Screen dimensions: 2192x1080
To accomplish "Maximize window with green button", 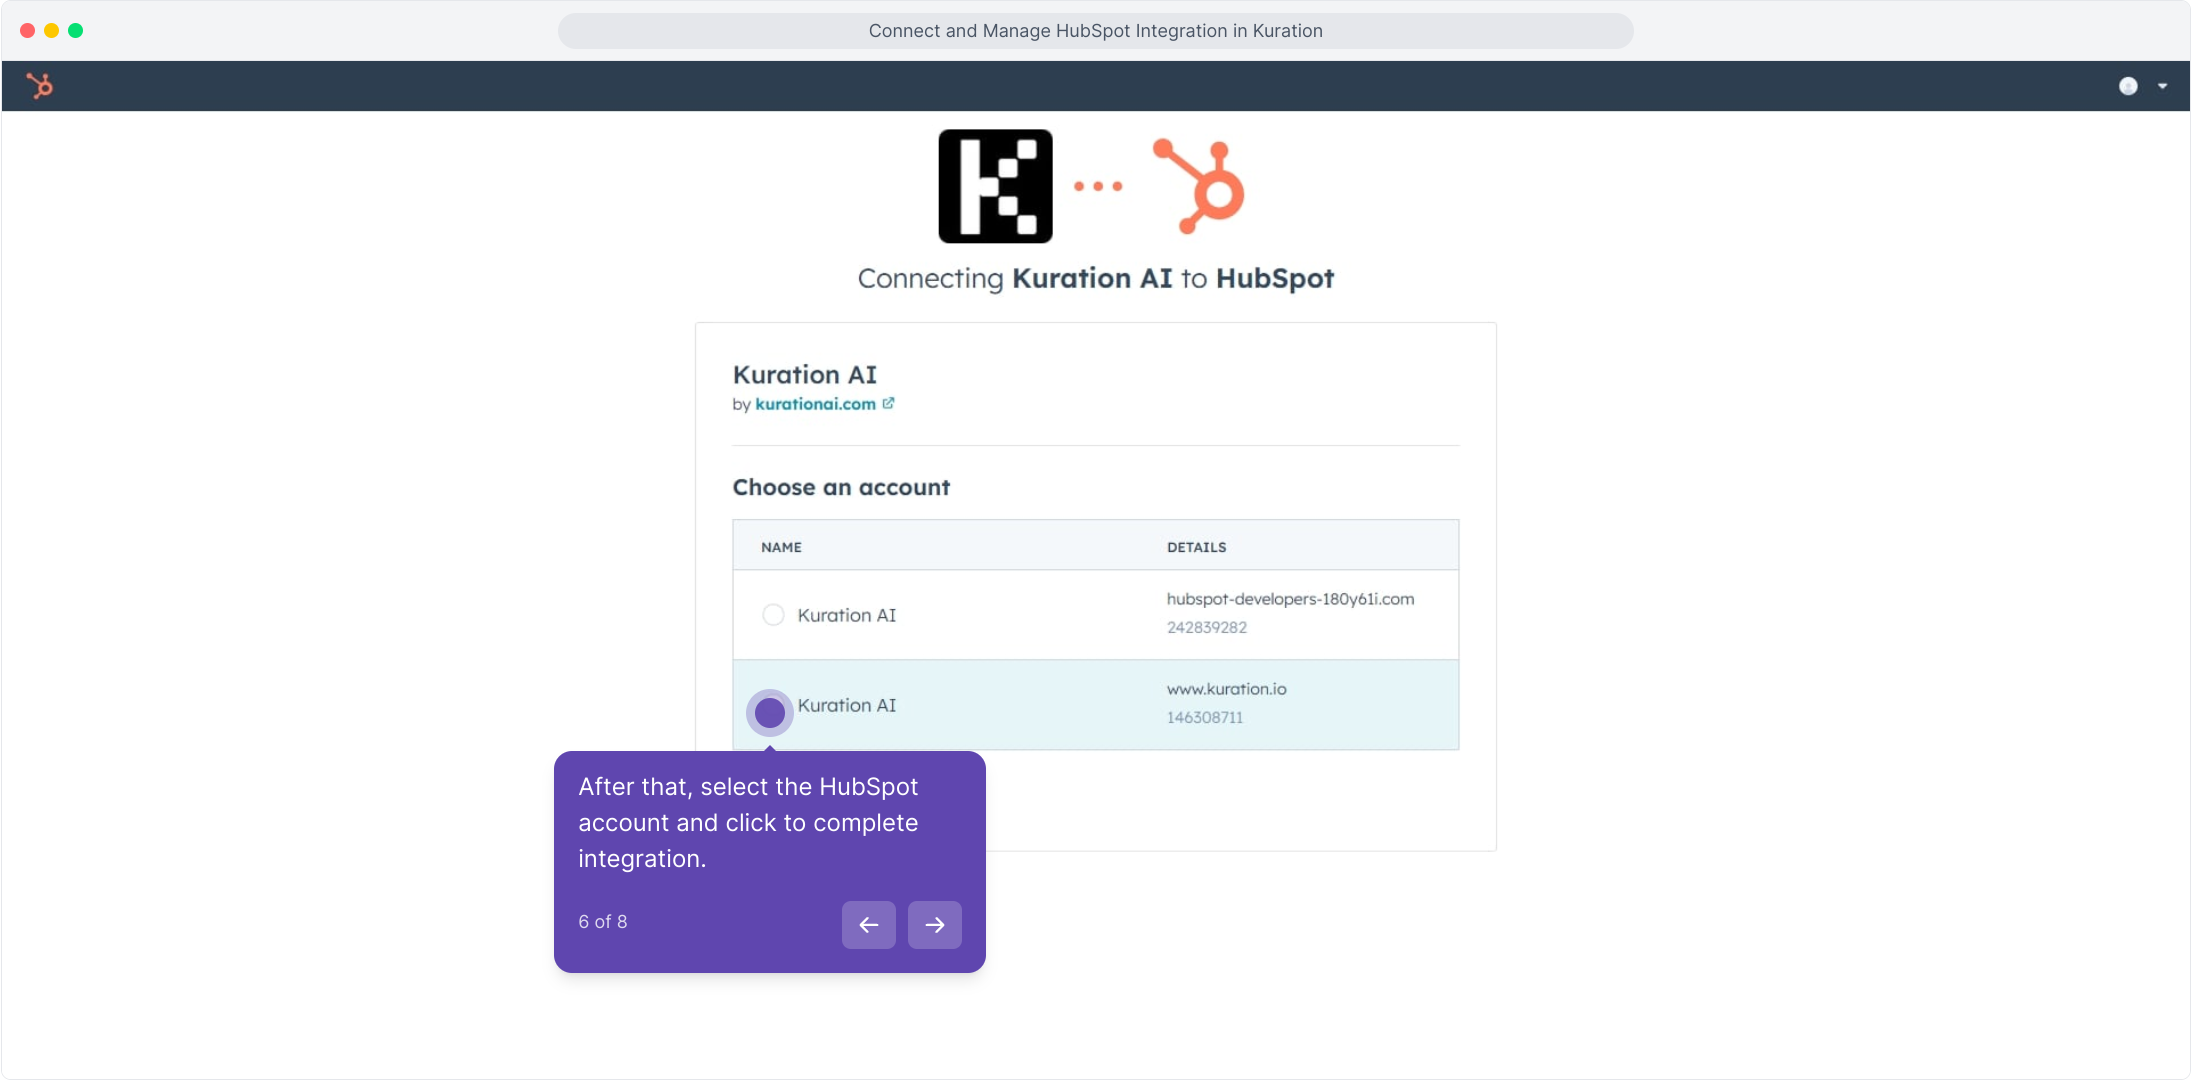I will pyautogui.click(x=75, y=31).
